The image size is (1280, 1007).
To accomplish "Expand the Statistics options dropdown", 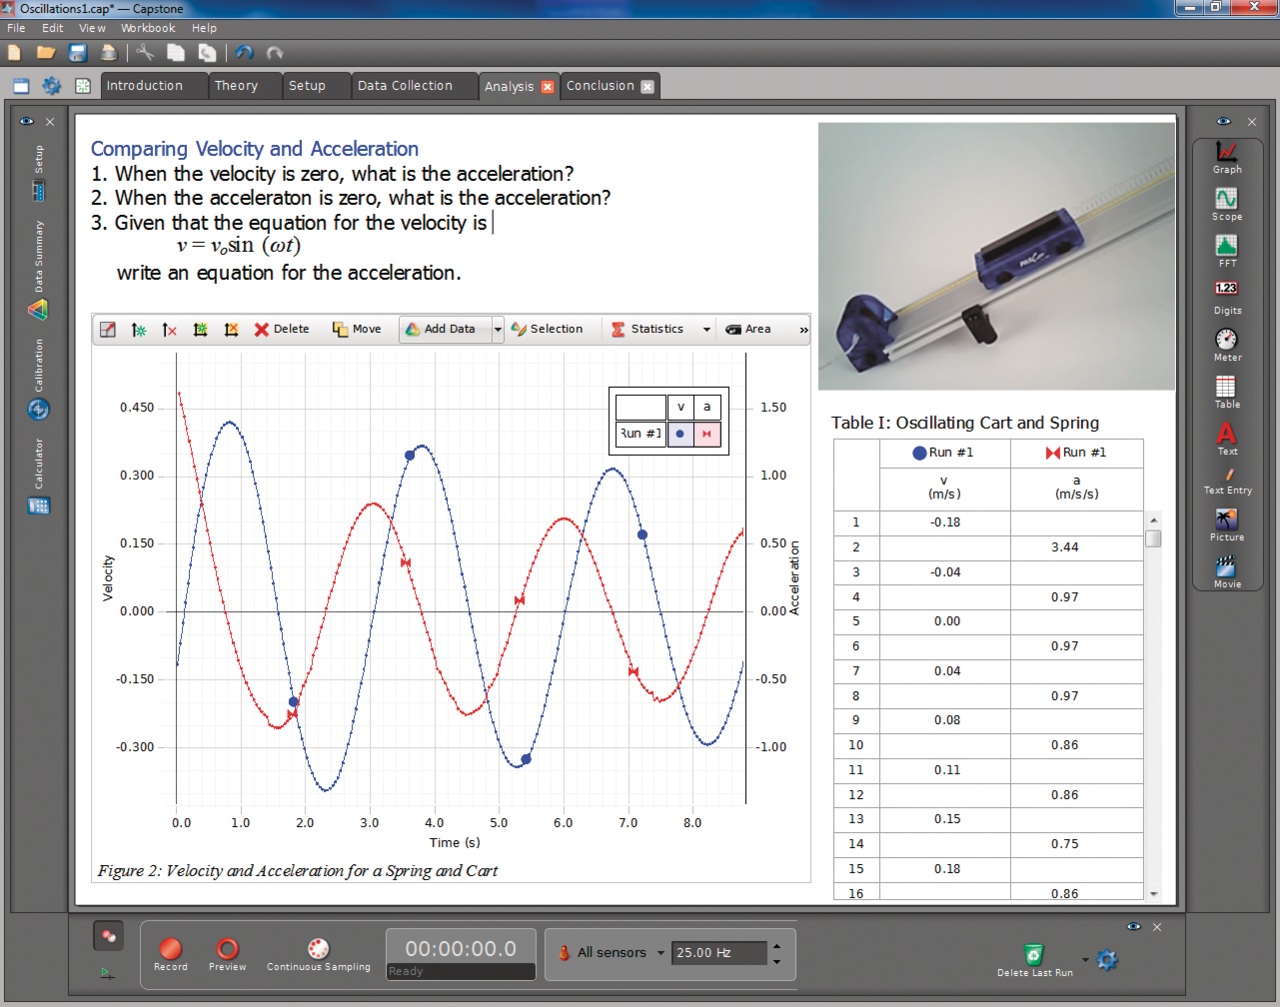I will (707, 329).
